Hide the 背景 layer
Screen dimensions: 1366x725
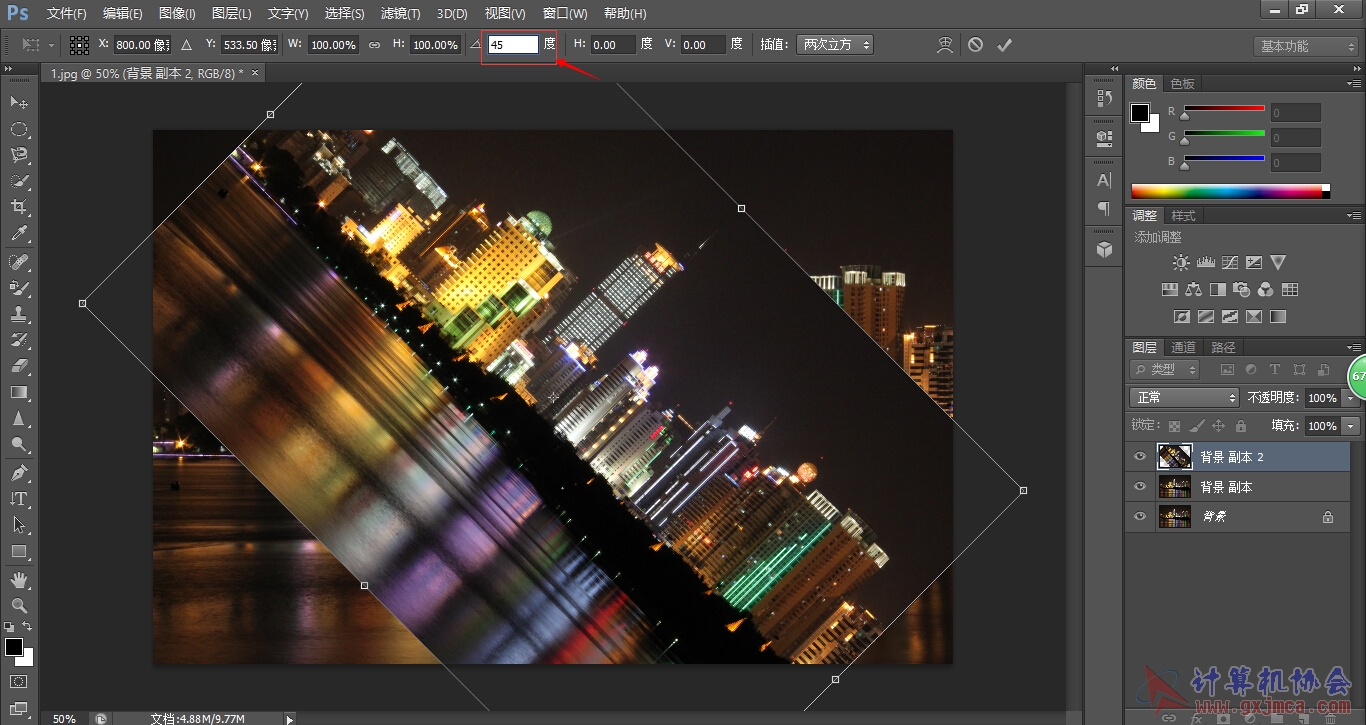1140,517
